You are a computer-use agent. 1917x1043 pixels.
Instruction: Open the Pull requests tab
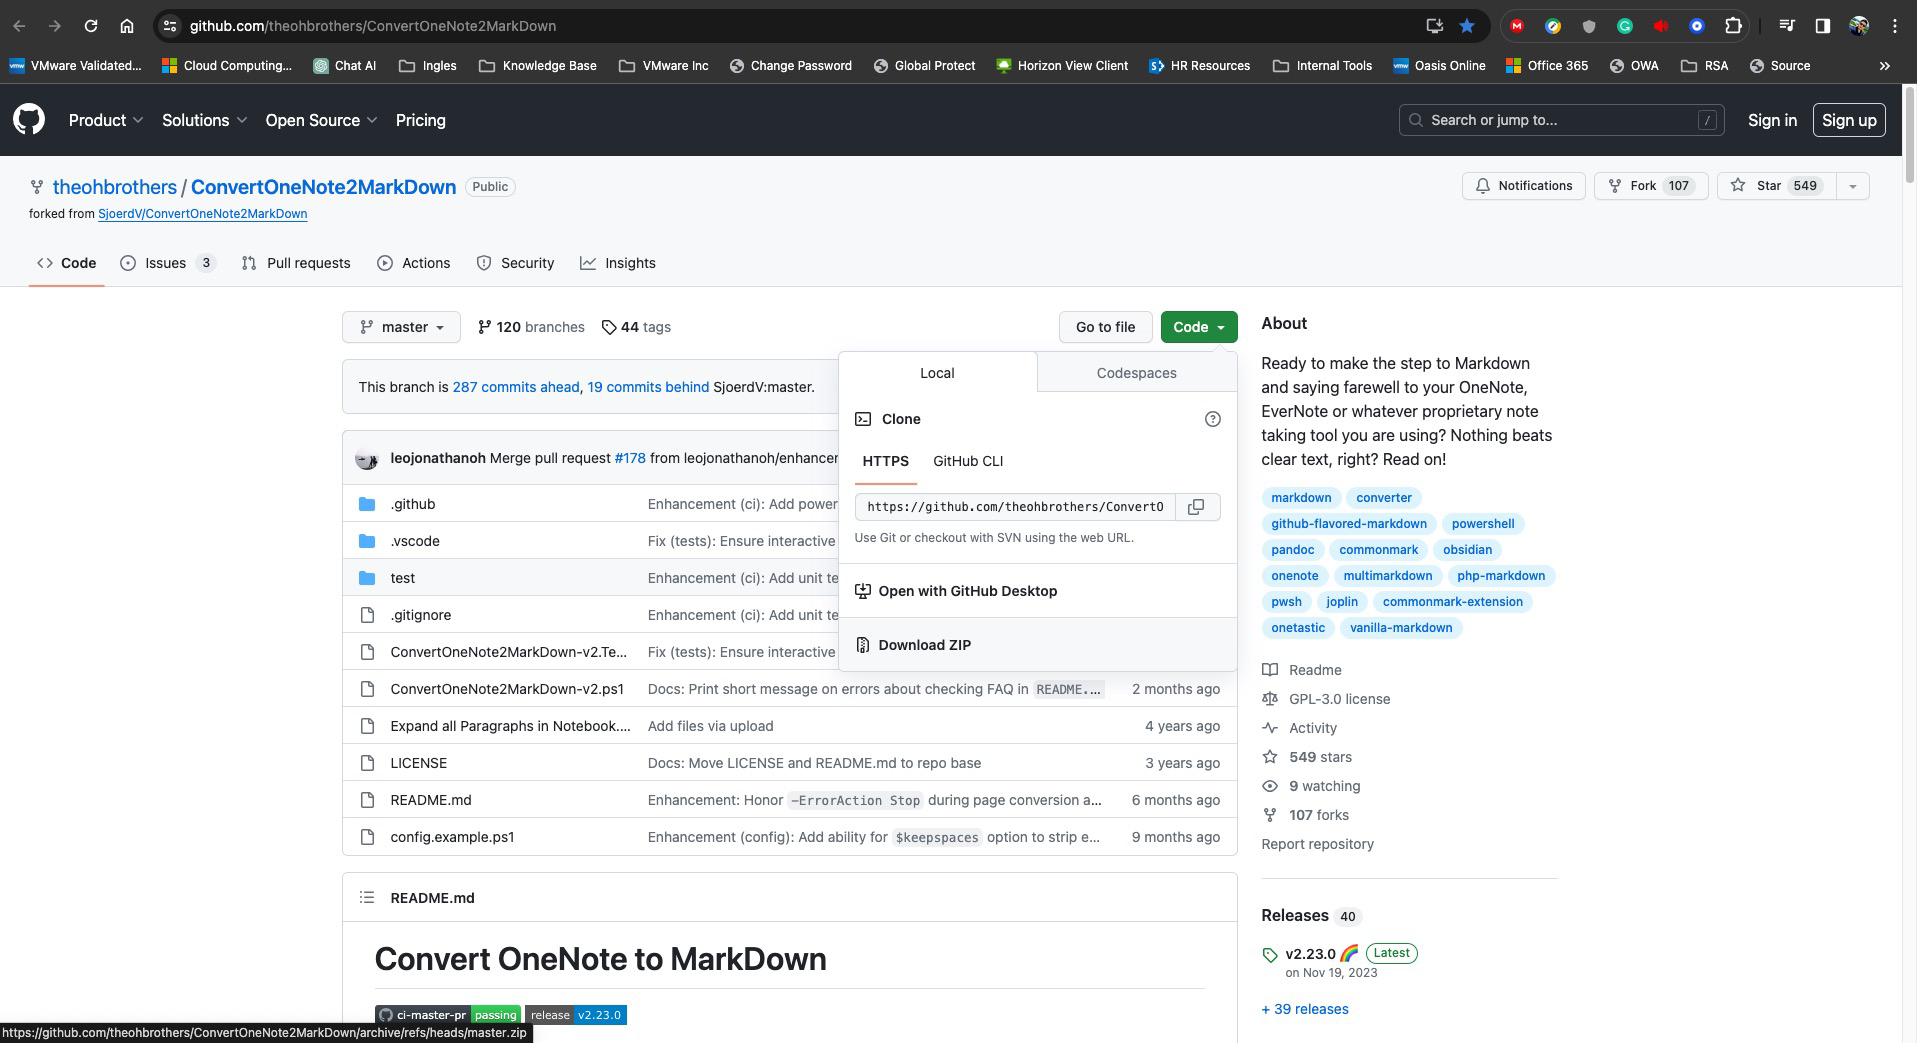click(x=297, y=263)
